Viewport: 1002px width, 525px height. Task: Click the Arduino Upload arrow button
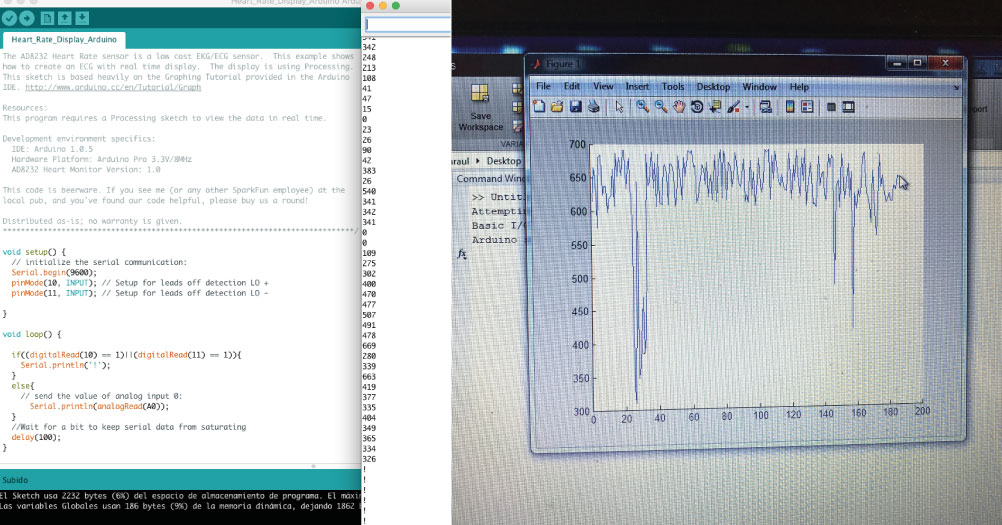(x=27, y=19)
